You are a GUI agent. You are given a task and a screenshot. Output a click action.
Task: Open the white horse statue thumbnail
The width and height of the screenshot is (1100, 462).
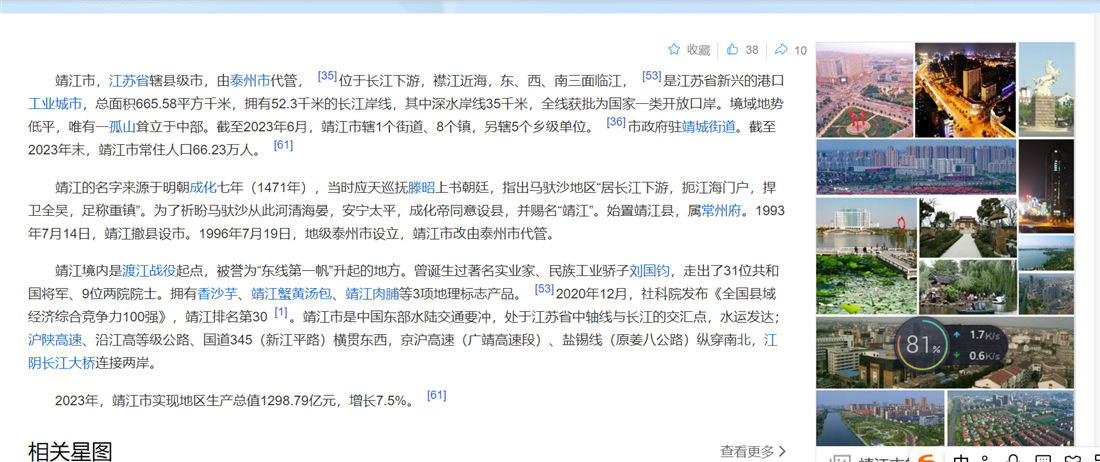click(x=1046, y=89)
